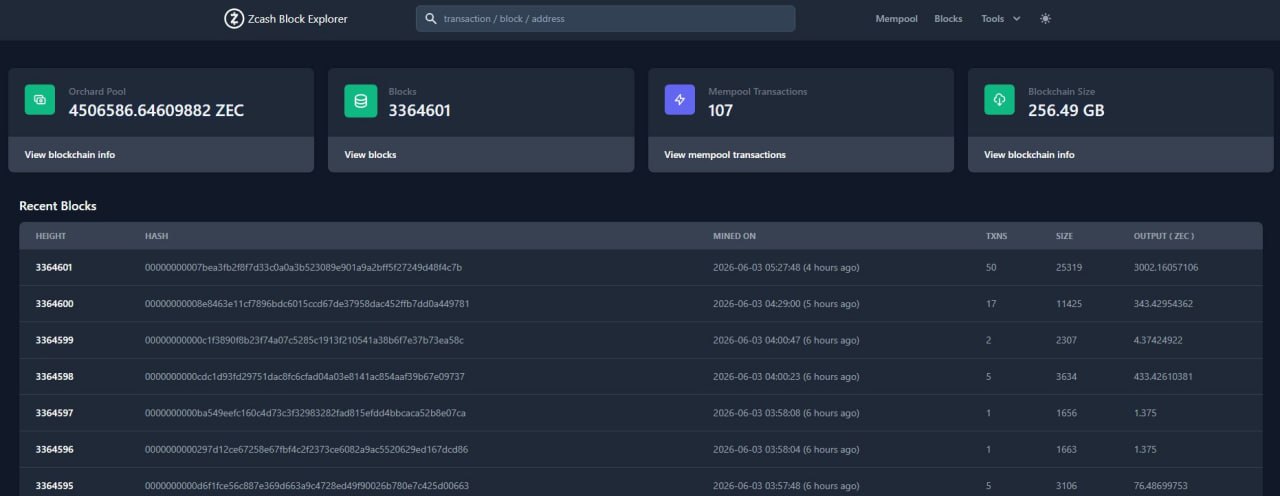This screenshot has width=1280, height=496.
Task: Open block height 3364599
Action: (x=54, y=340)
